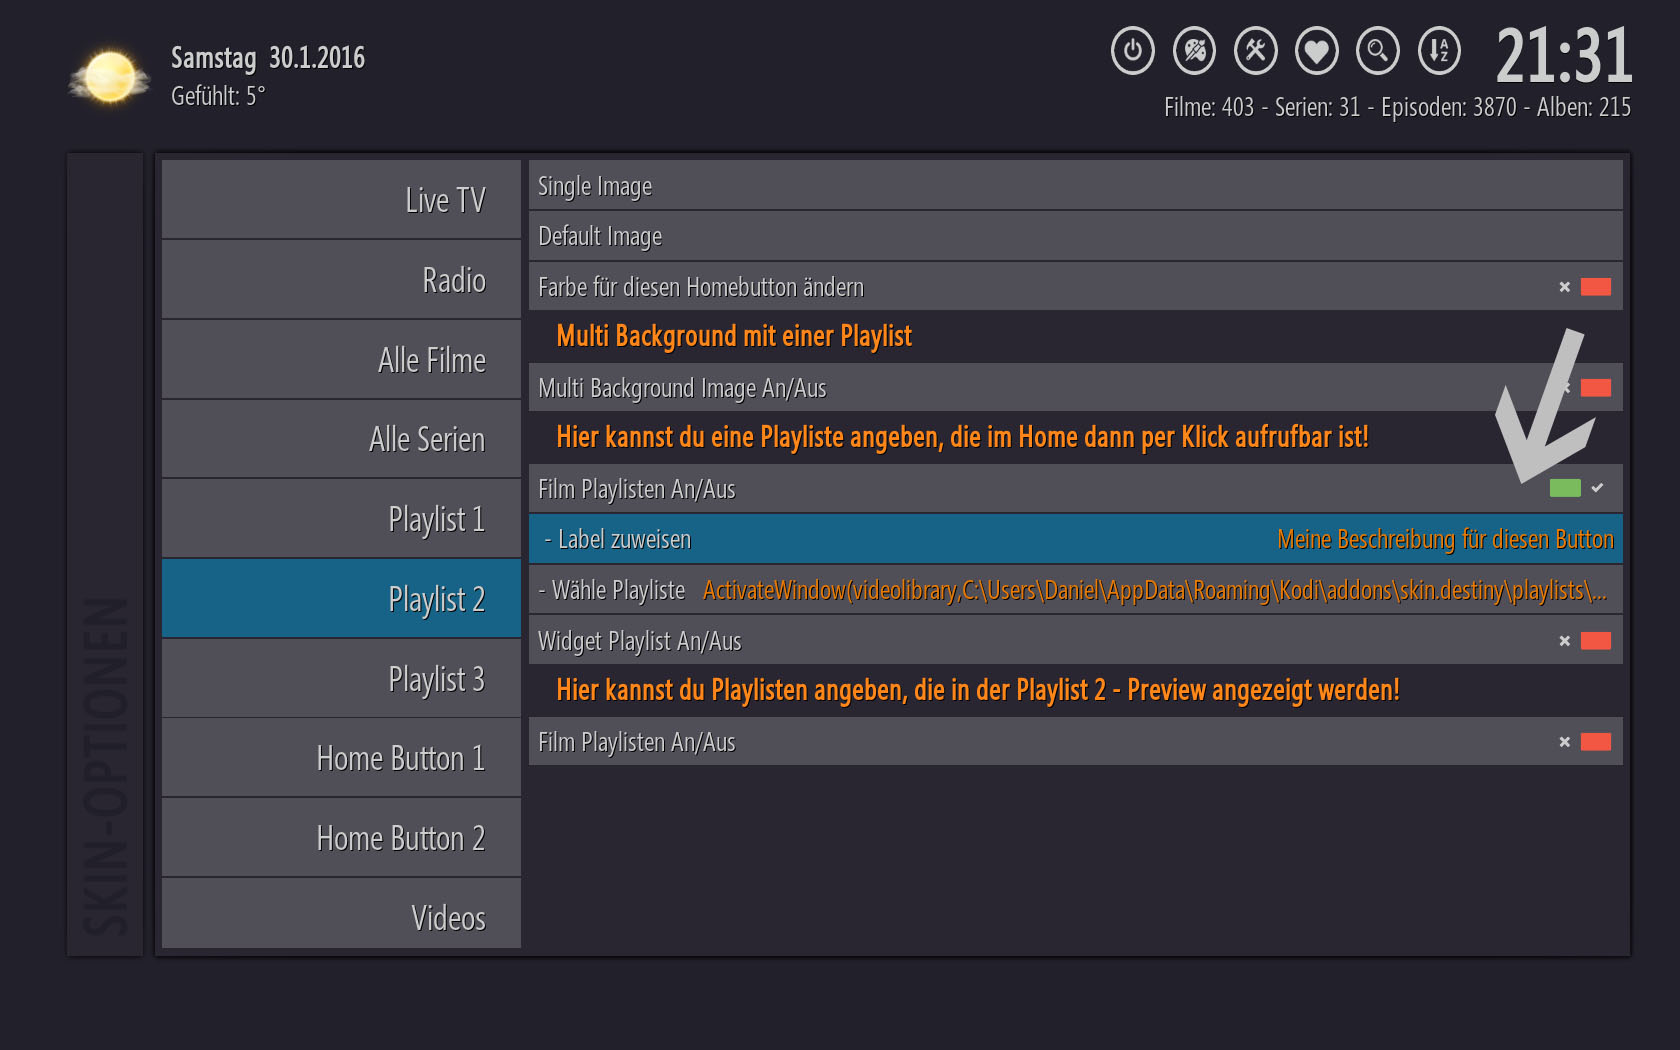Select Playlist 1 menu entry
The image size is (1680, 1050).
click(x=341, y=518)
